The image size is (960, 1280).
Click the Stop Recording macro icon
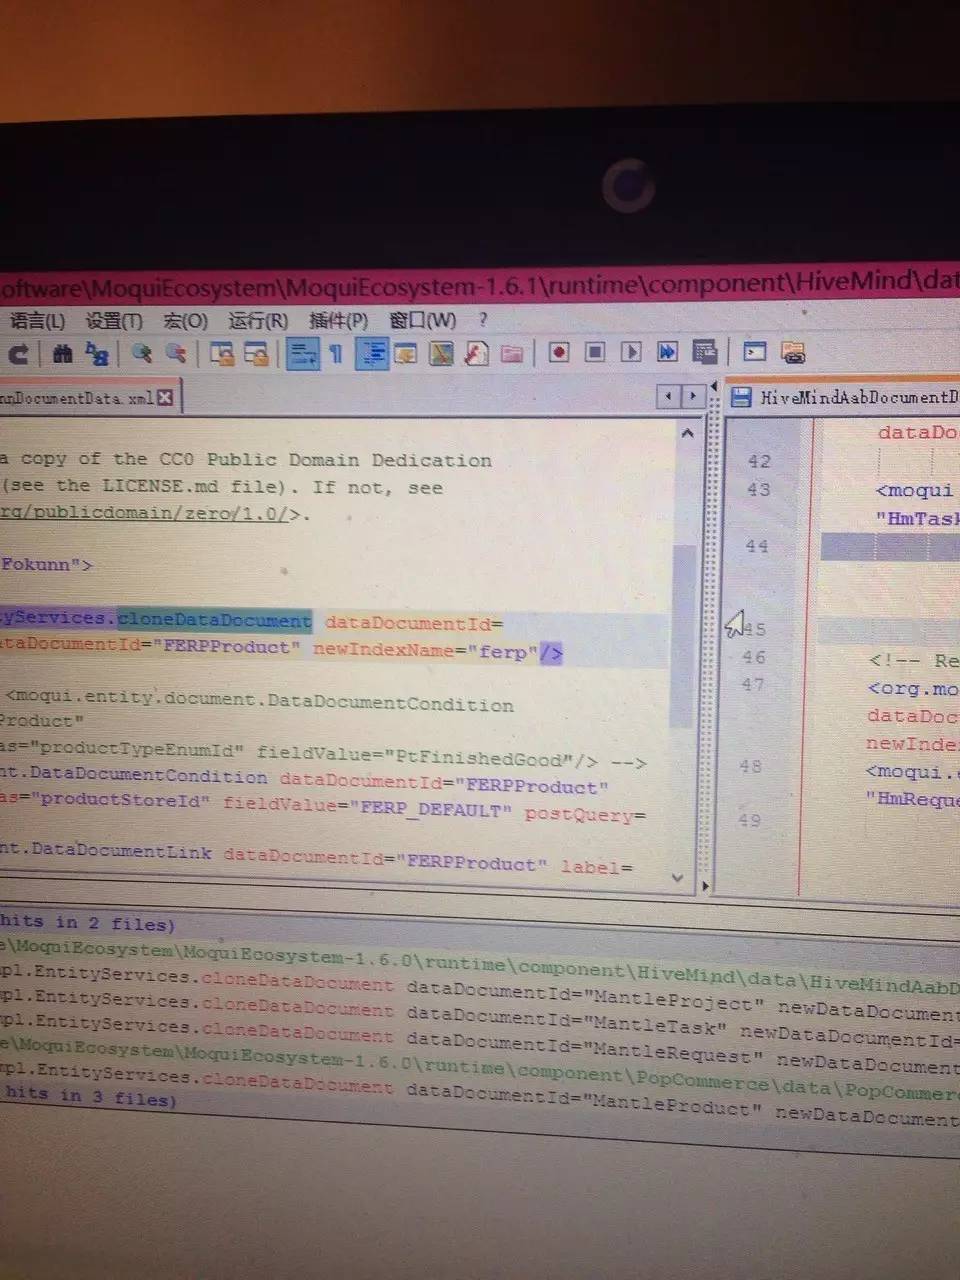[x=595, y=352]
